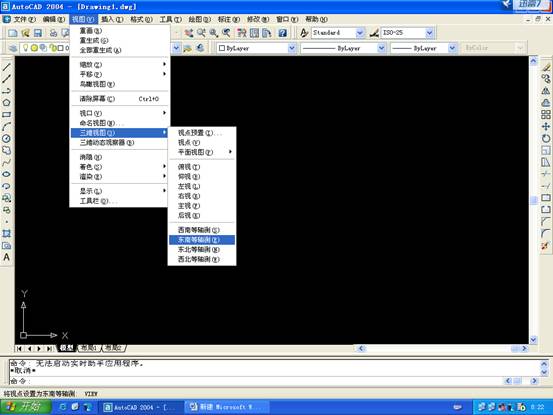Expand 视口(V) submenu
The width and height of the screenshot is (553, 415).
coord(120,113)
